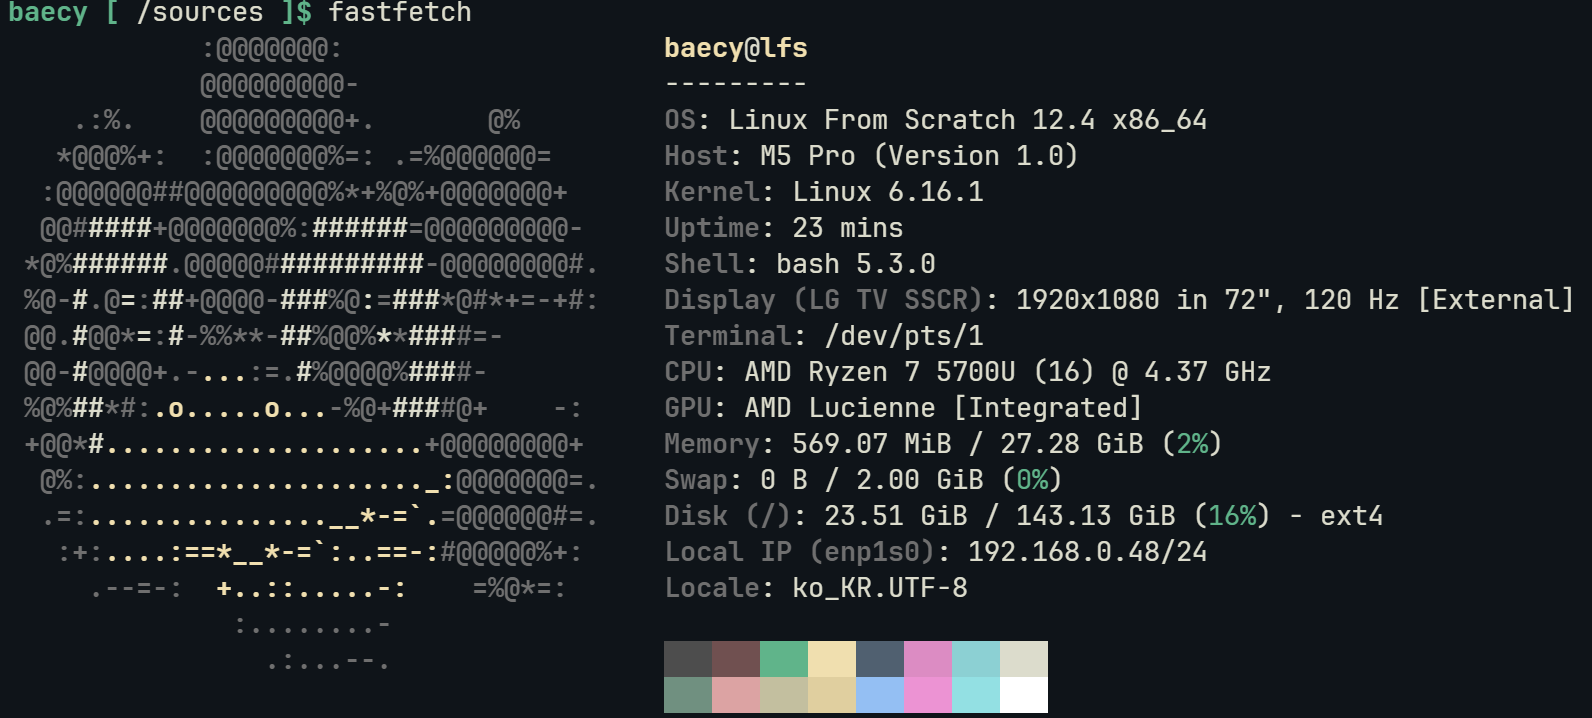Click the green swatch in the top color row

(784, 659)
